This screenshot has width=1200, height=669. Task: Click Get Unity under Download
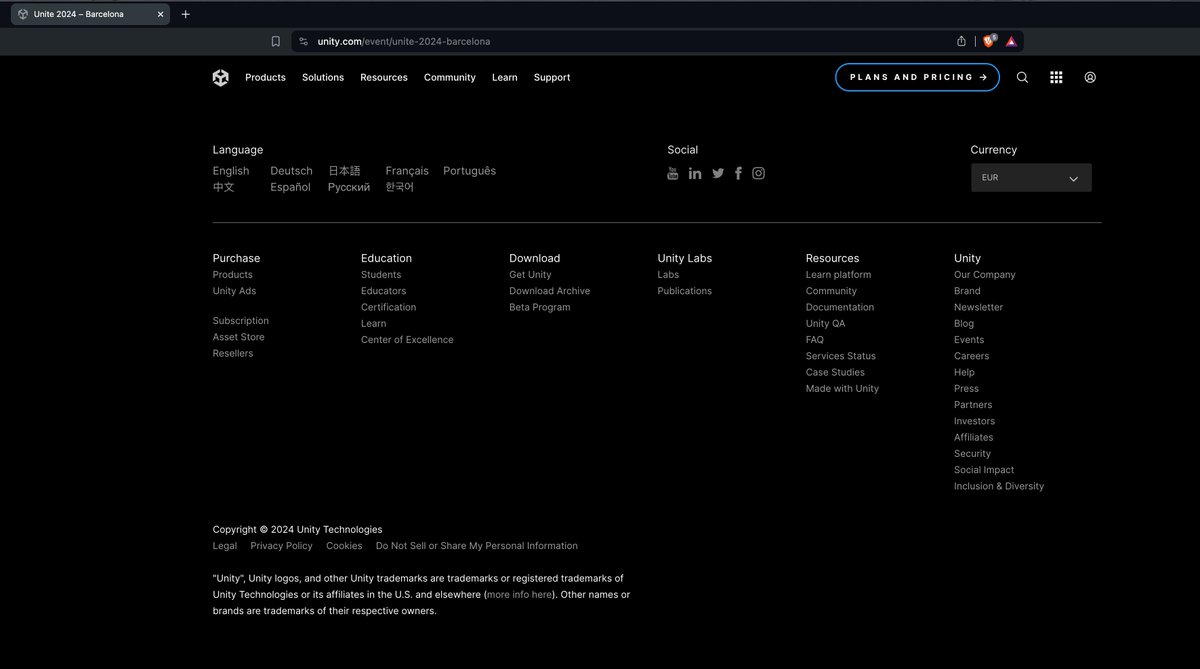[530, 275]
